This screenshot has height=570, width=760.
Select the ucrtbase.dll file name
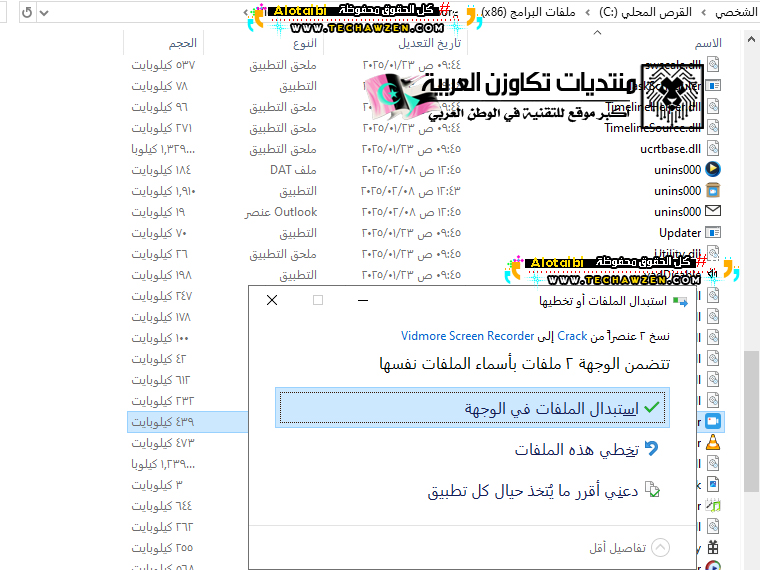[x=670, y=149]
